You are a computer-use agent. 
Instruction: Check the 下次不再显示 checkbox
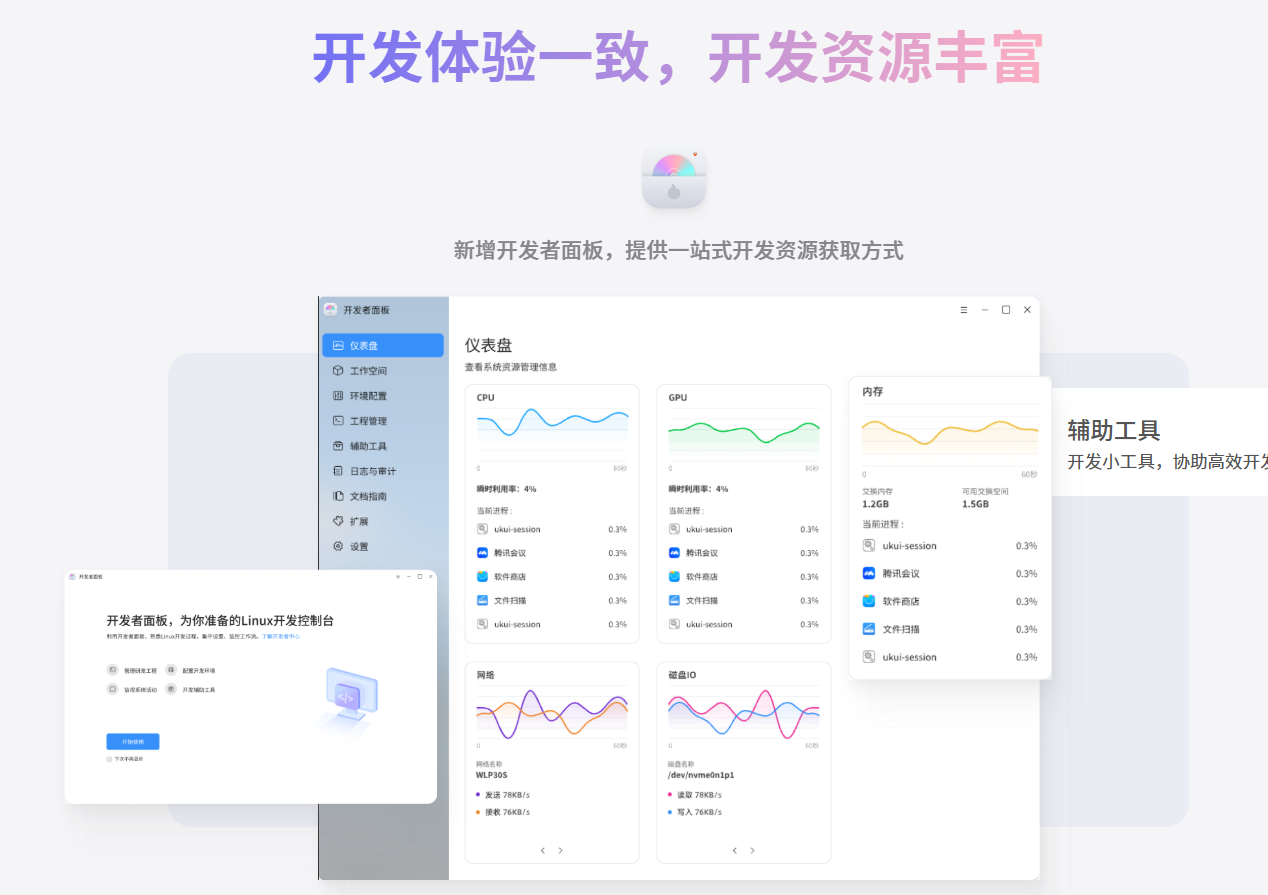click(x=109, y=759)
